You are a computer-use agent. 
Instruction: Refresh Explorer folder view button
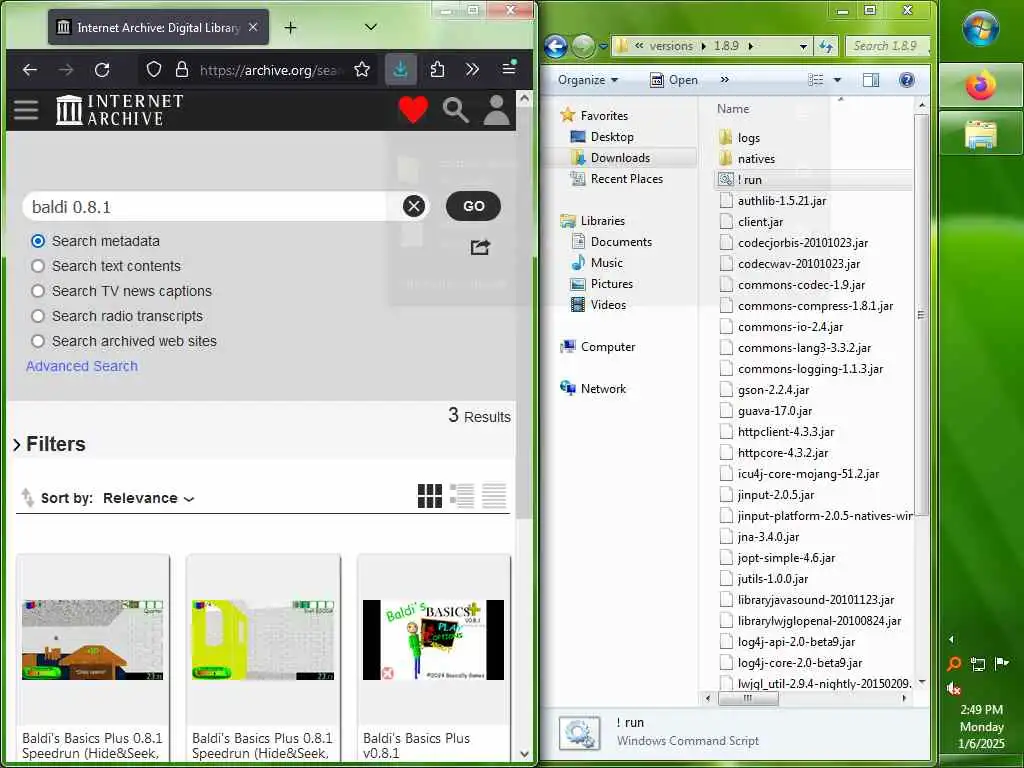pos(826,46)
